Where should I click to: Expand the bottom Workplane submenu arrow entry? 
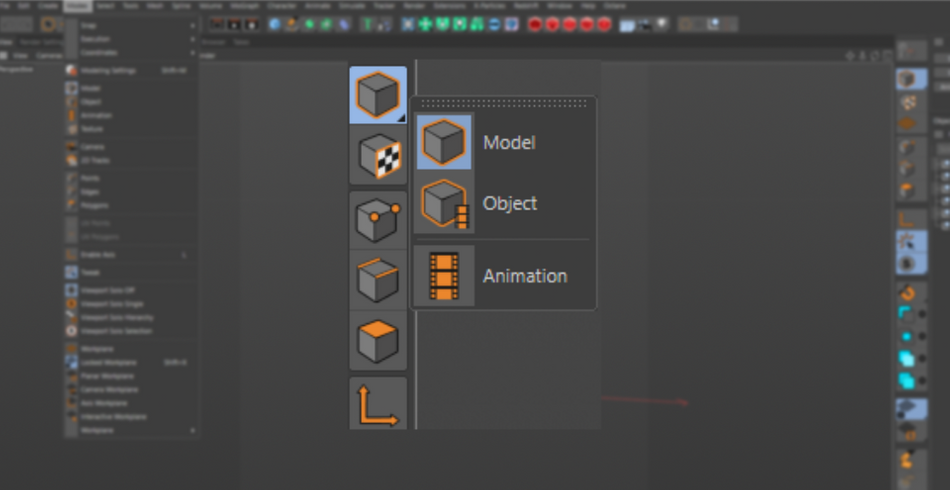[x=131, y=430]
